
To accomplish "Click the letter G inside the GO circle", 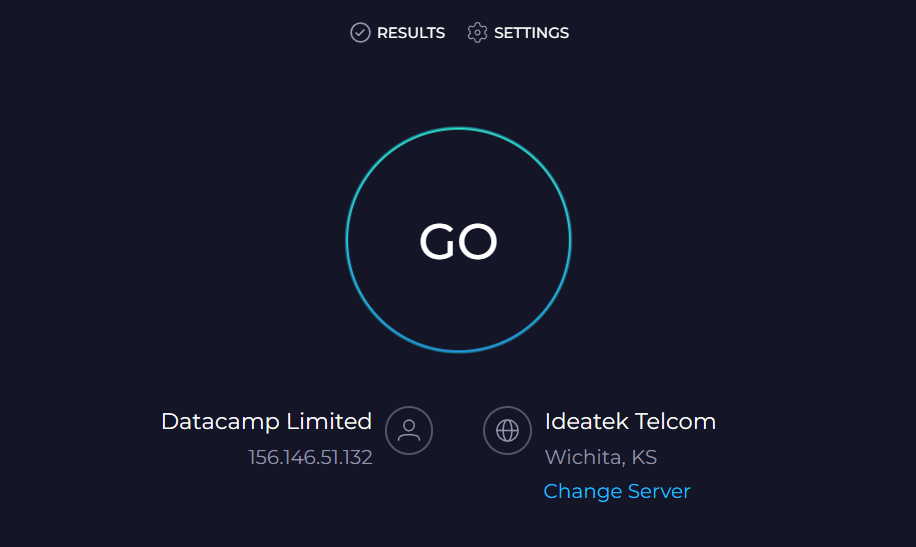I will tap(437, 241).
